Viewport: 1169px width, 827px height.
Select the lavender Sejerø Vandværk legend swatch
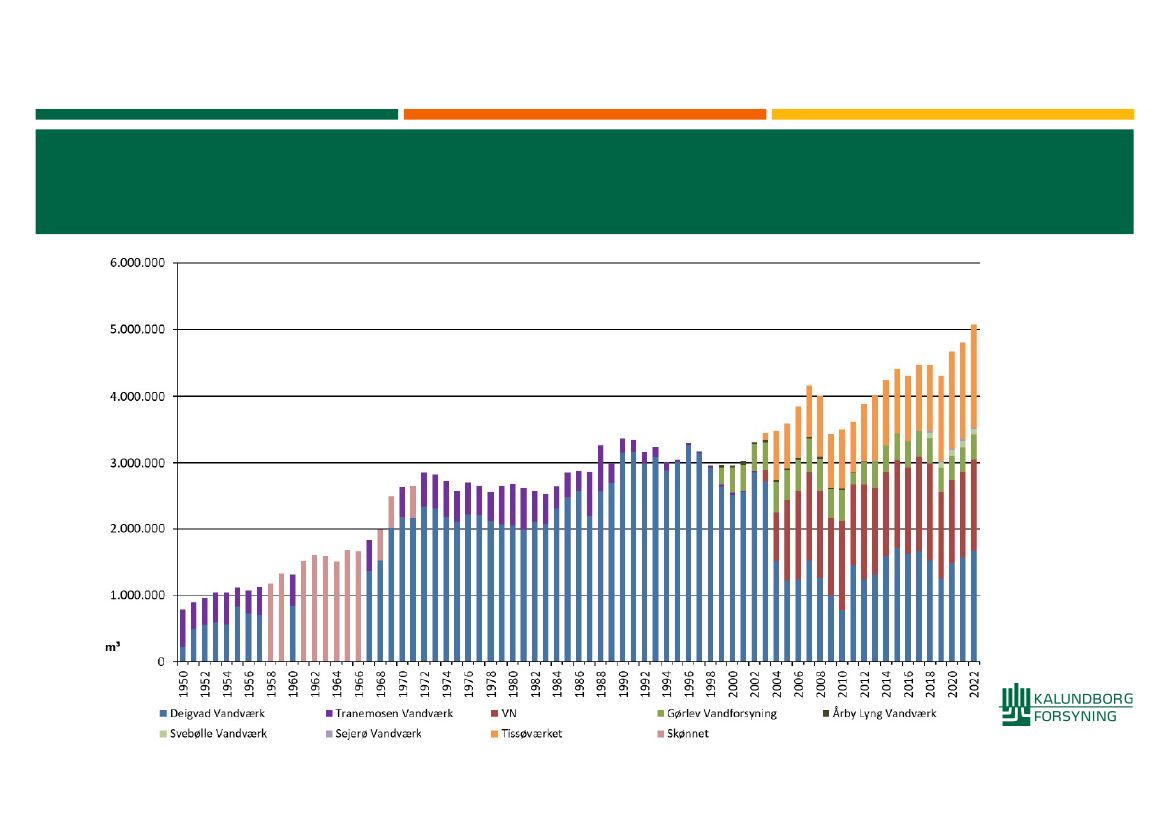point(329,734)
